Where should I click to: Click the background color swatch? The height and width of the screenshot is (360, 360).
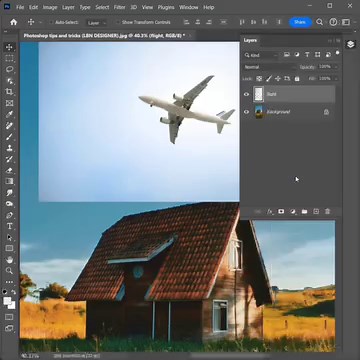click(x=12, y=305)
